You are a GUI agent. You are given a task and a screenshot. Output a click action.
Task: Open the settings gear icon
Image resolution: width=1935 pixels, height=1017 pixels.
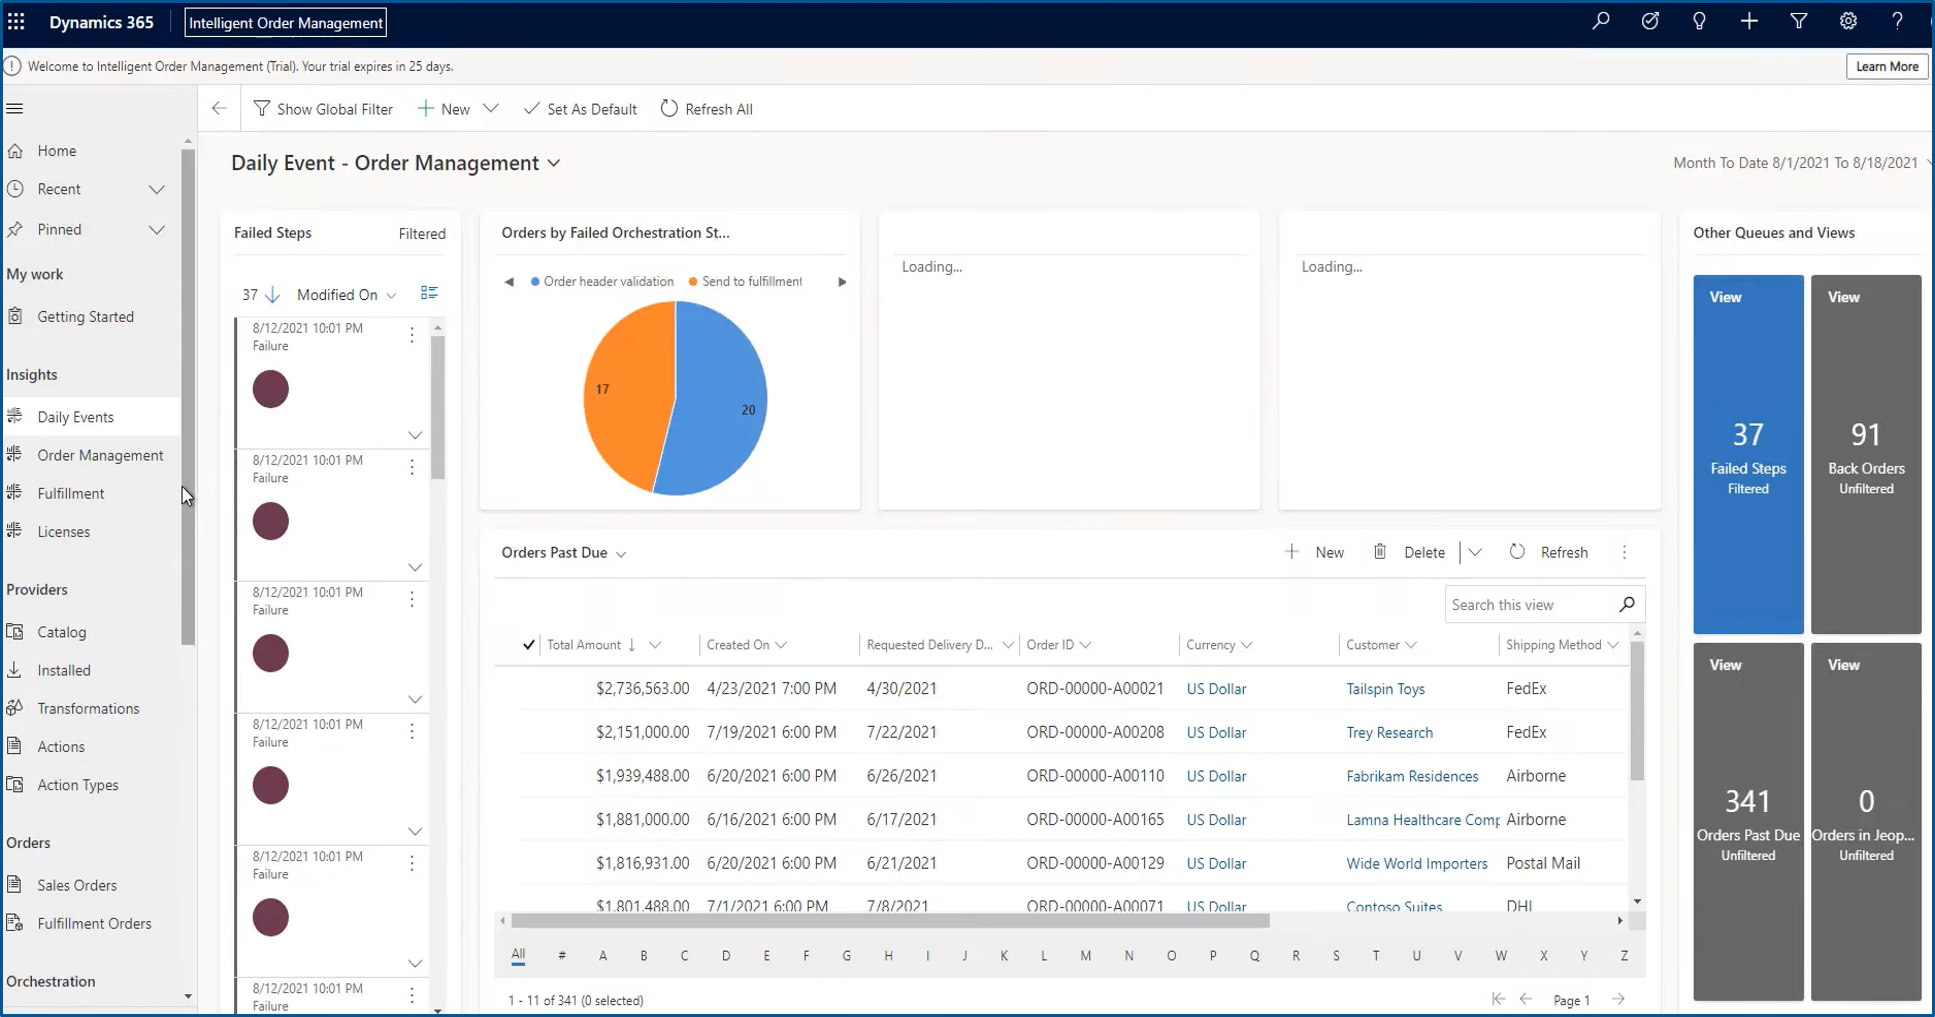(x=1847, y=22)
